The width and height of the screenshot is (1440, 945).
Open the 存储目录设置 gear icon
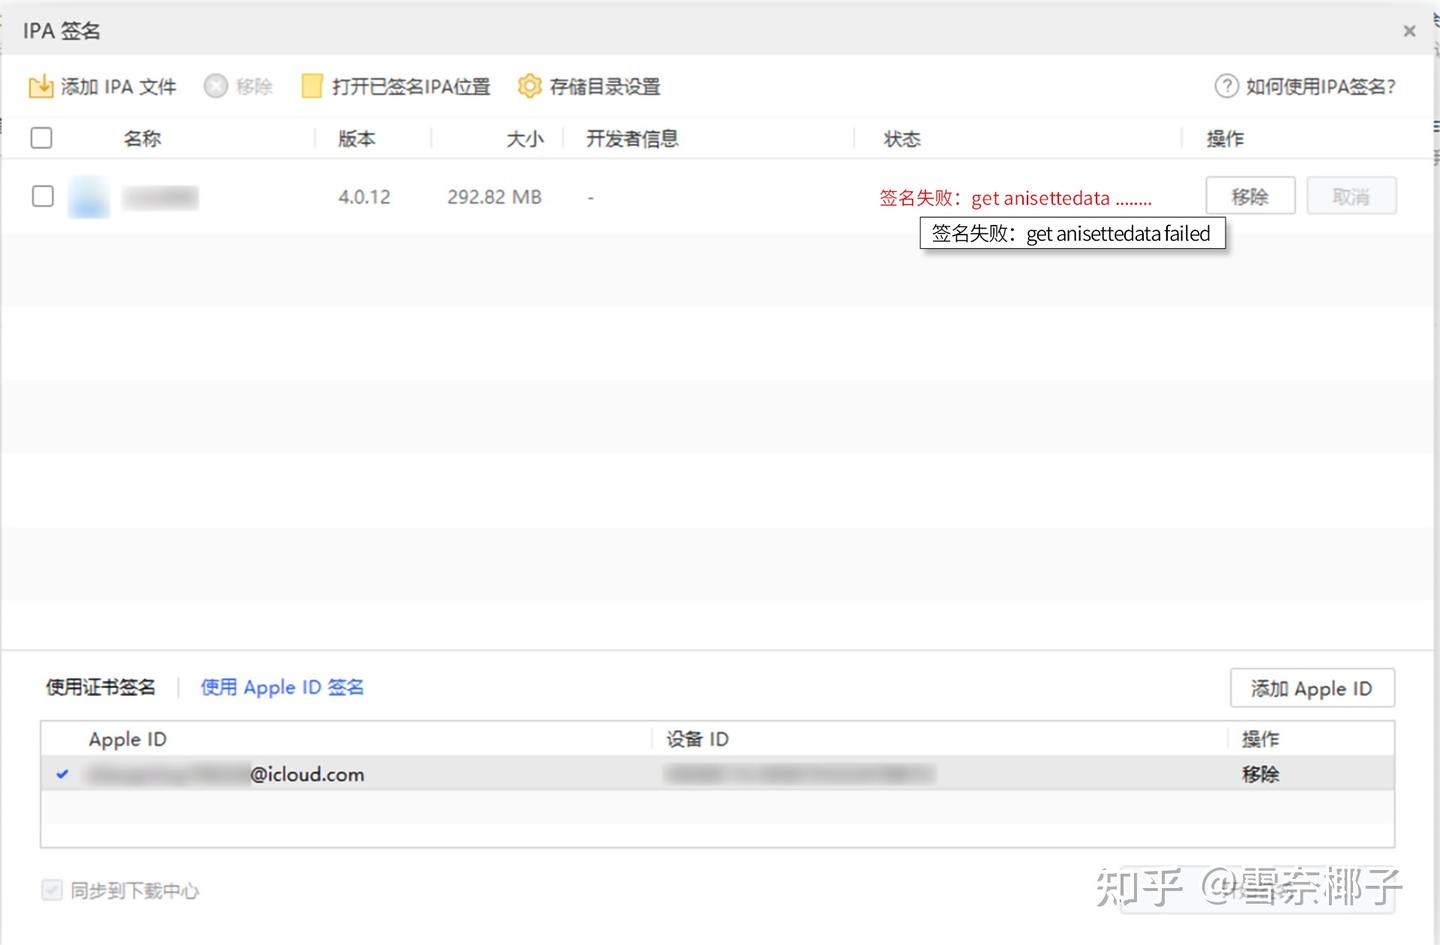pyautogui.click(x=530, y=86)
